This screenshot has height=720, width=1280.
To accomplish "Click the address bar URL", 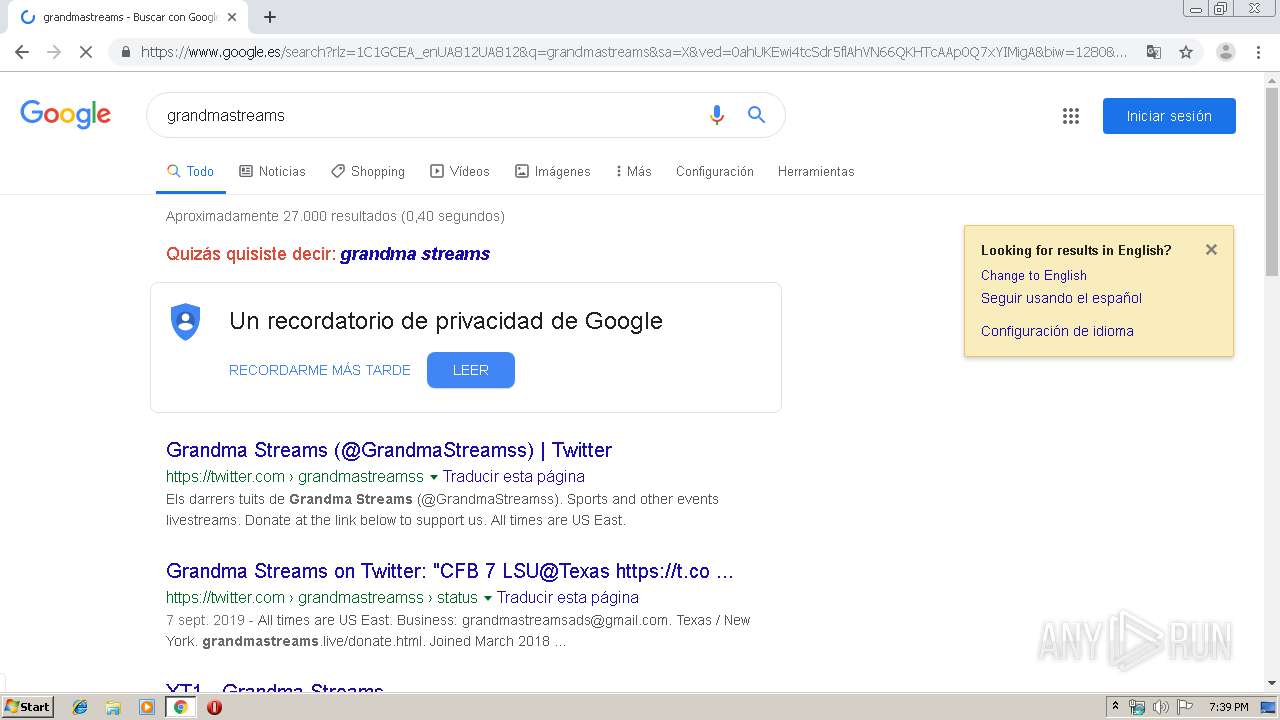I will point(634,52).
